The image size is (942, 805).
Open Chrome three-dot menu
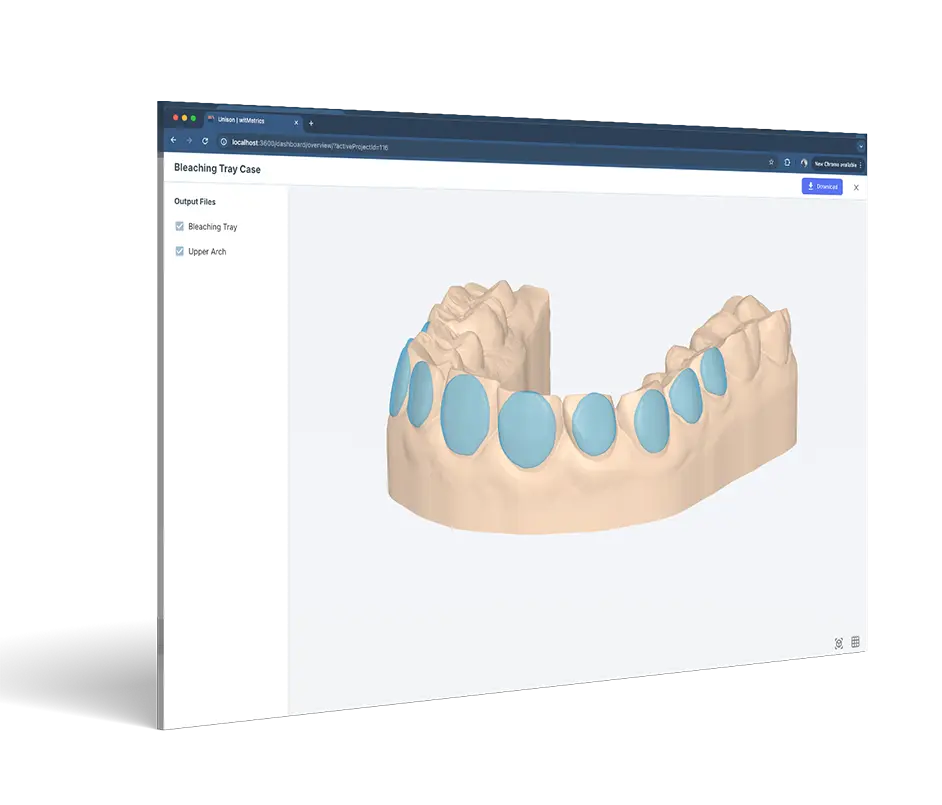click(x=861, y=165)
